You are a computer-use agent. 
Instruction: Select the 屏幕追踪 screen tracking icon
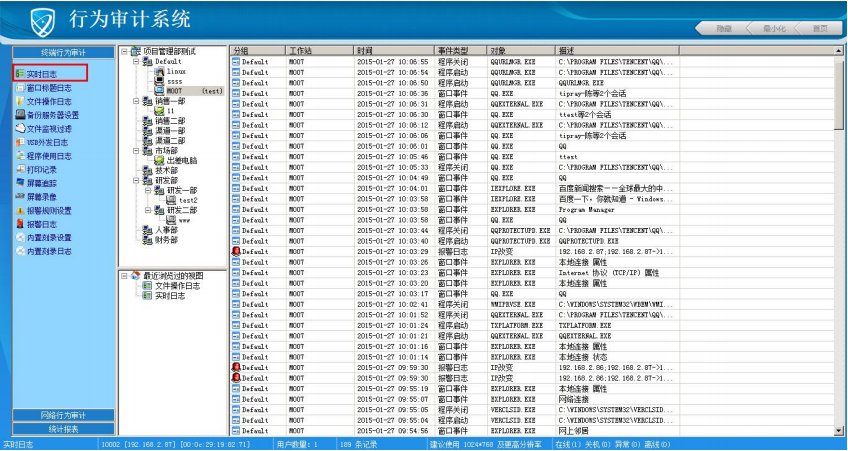(x=20, y=183)
